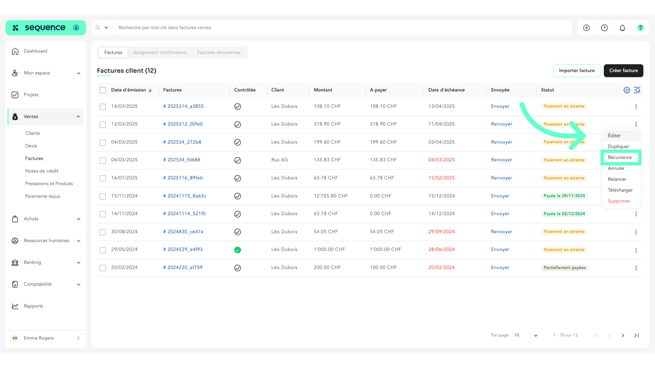This screenshot has width=655, height=368.
Task: Click the plus add icon in top bar
Action: coord(586,28)
